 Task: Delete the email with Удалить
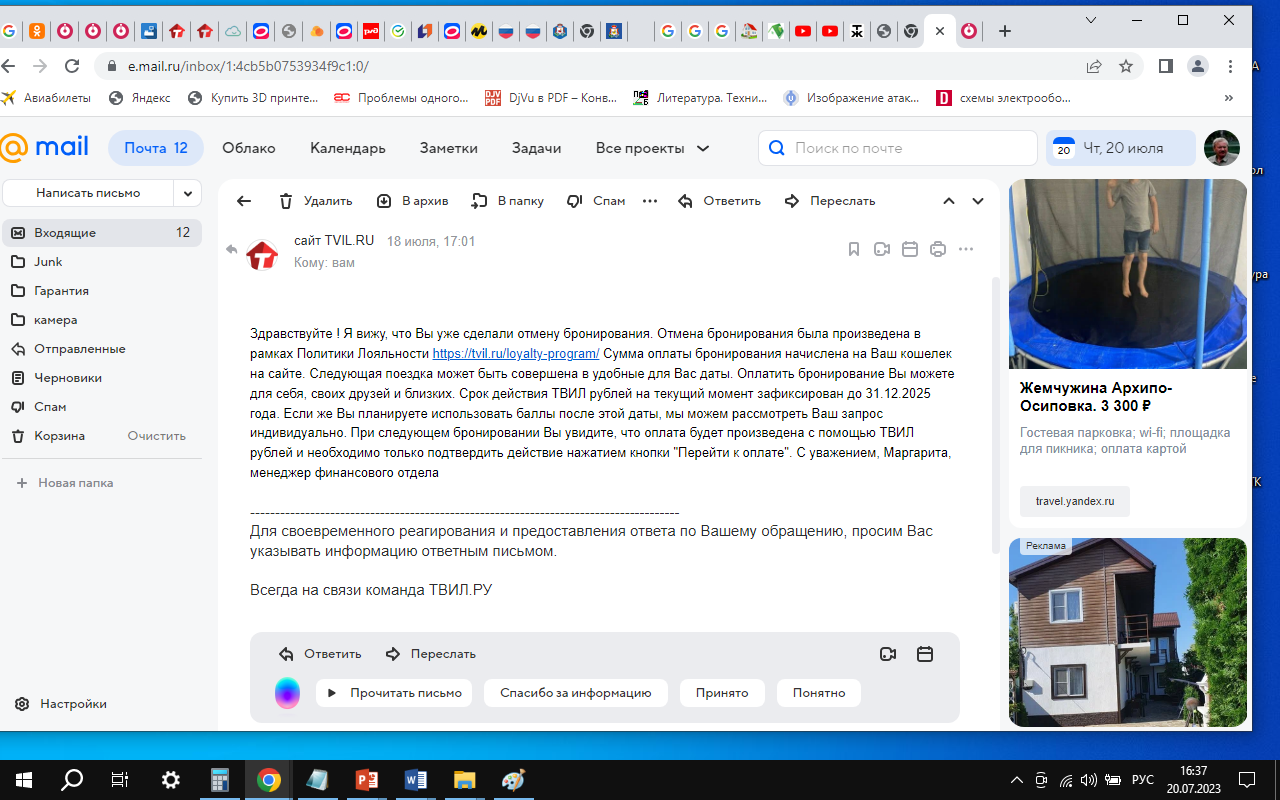click(x=315, y=201)
